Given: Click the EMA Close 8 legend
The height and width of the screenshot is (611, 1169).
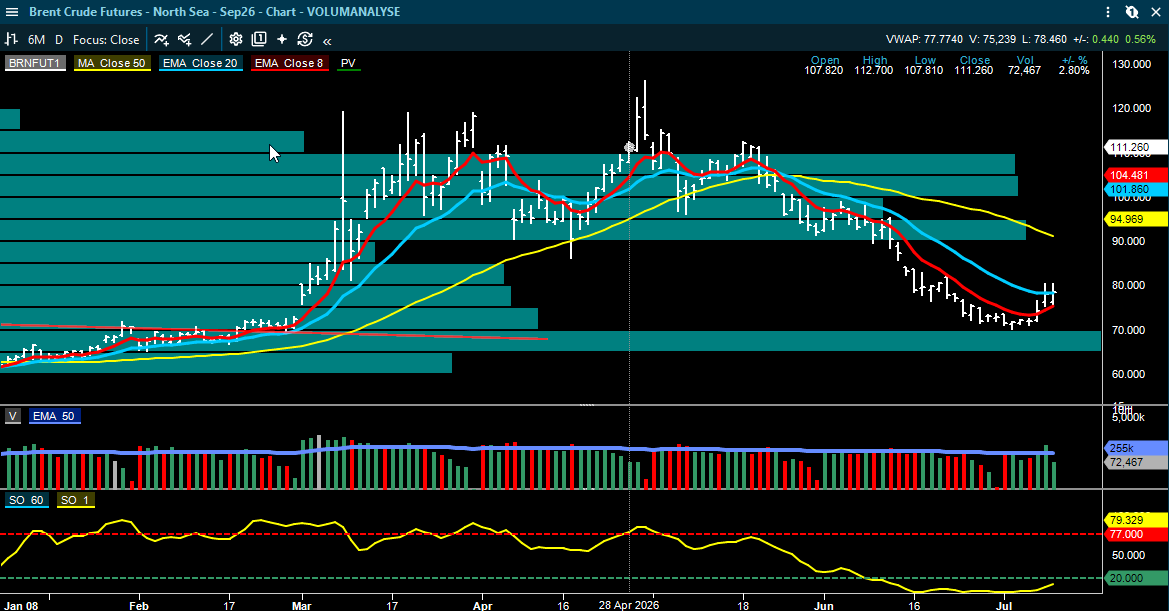Looking at the screenshot, I should [289, 63].
